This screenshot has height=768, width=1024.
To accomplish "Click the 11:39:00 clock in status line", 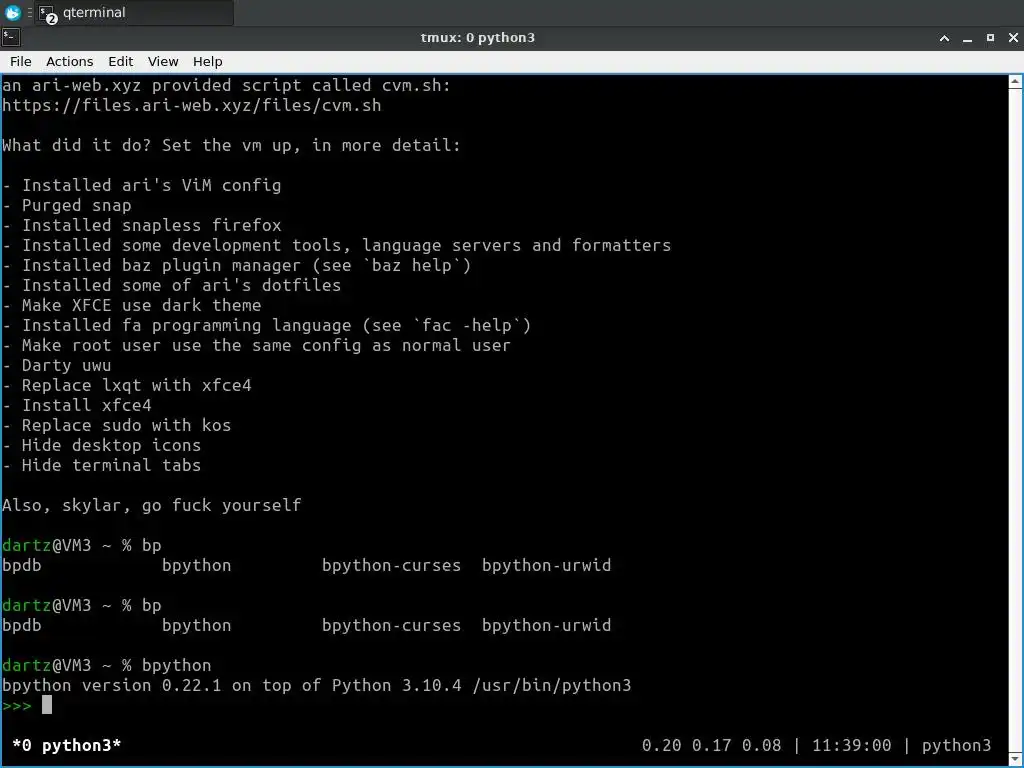I will click(x=852, y=745).
